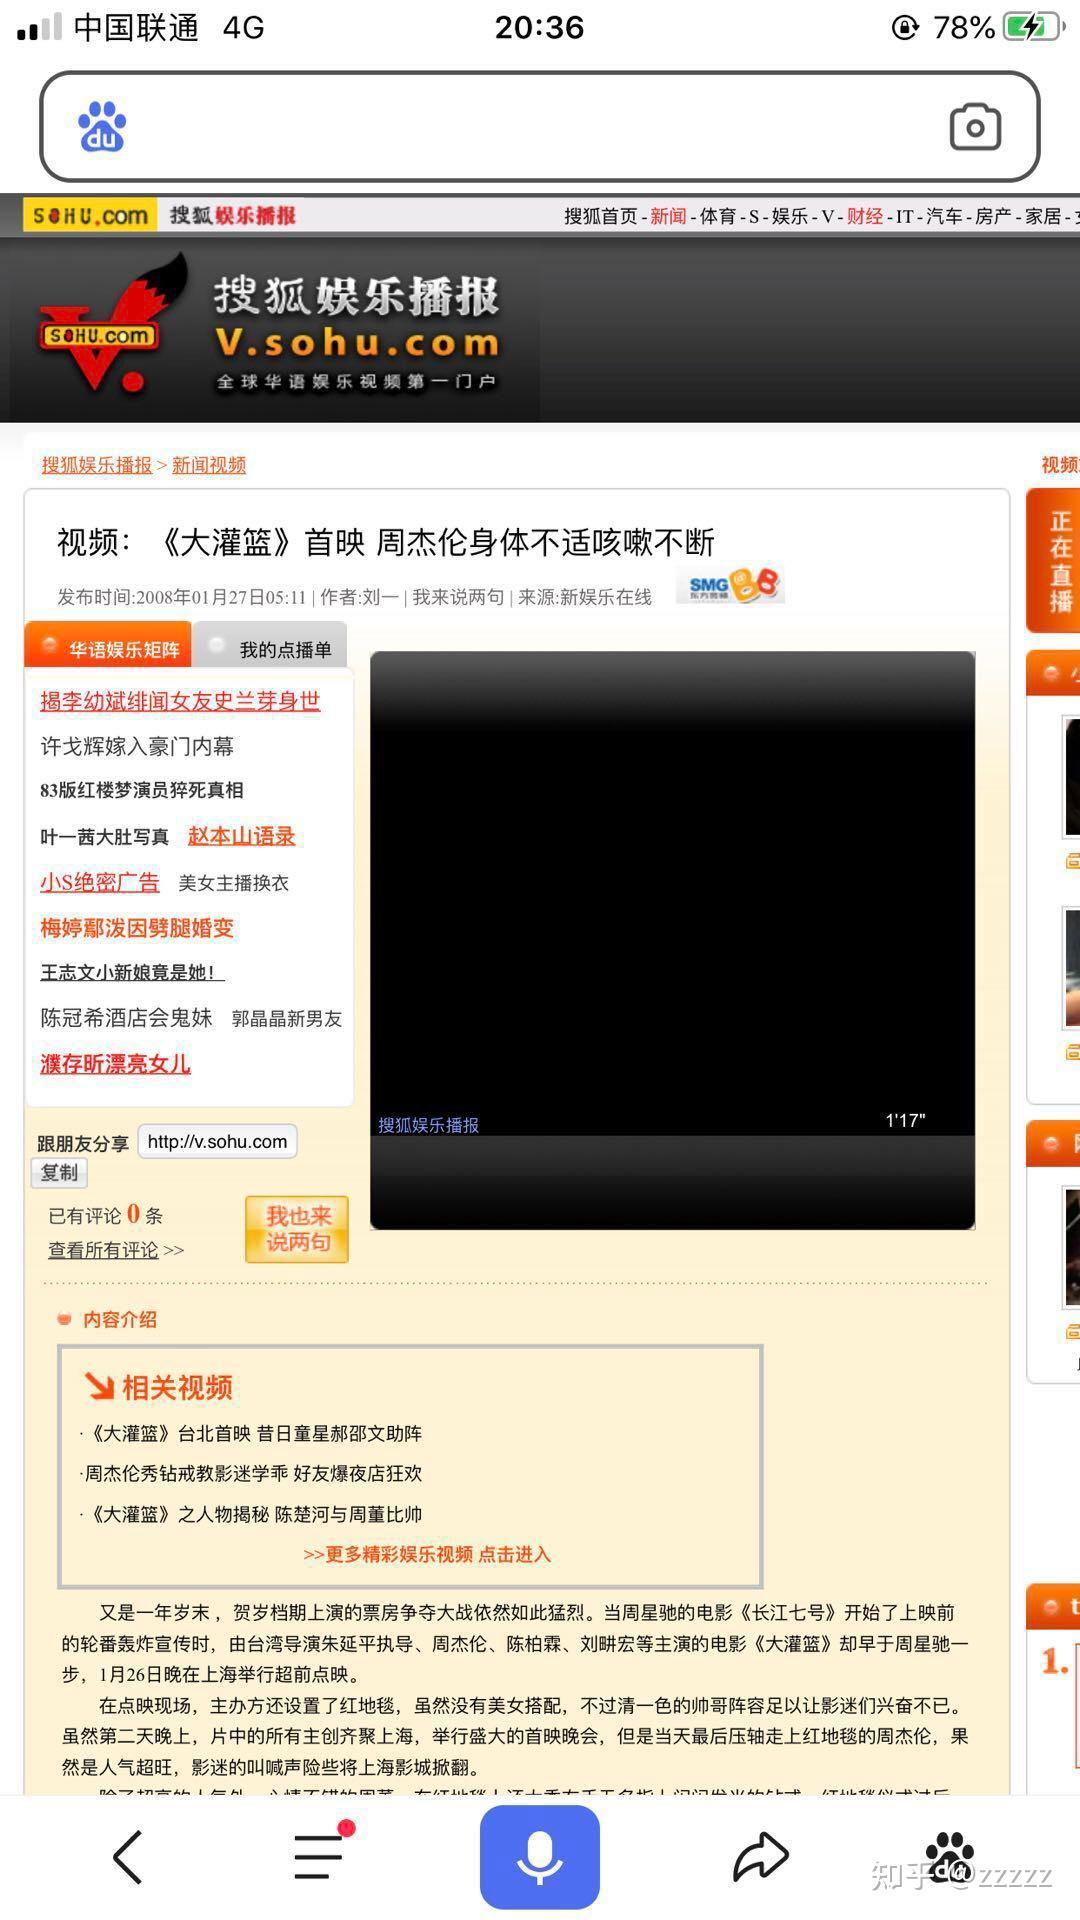
Task: Open 汽车 in Sohu top navigation
Action: tap(944, 216)
